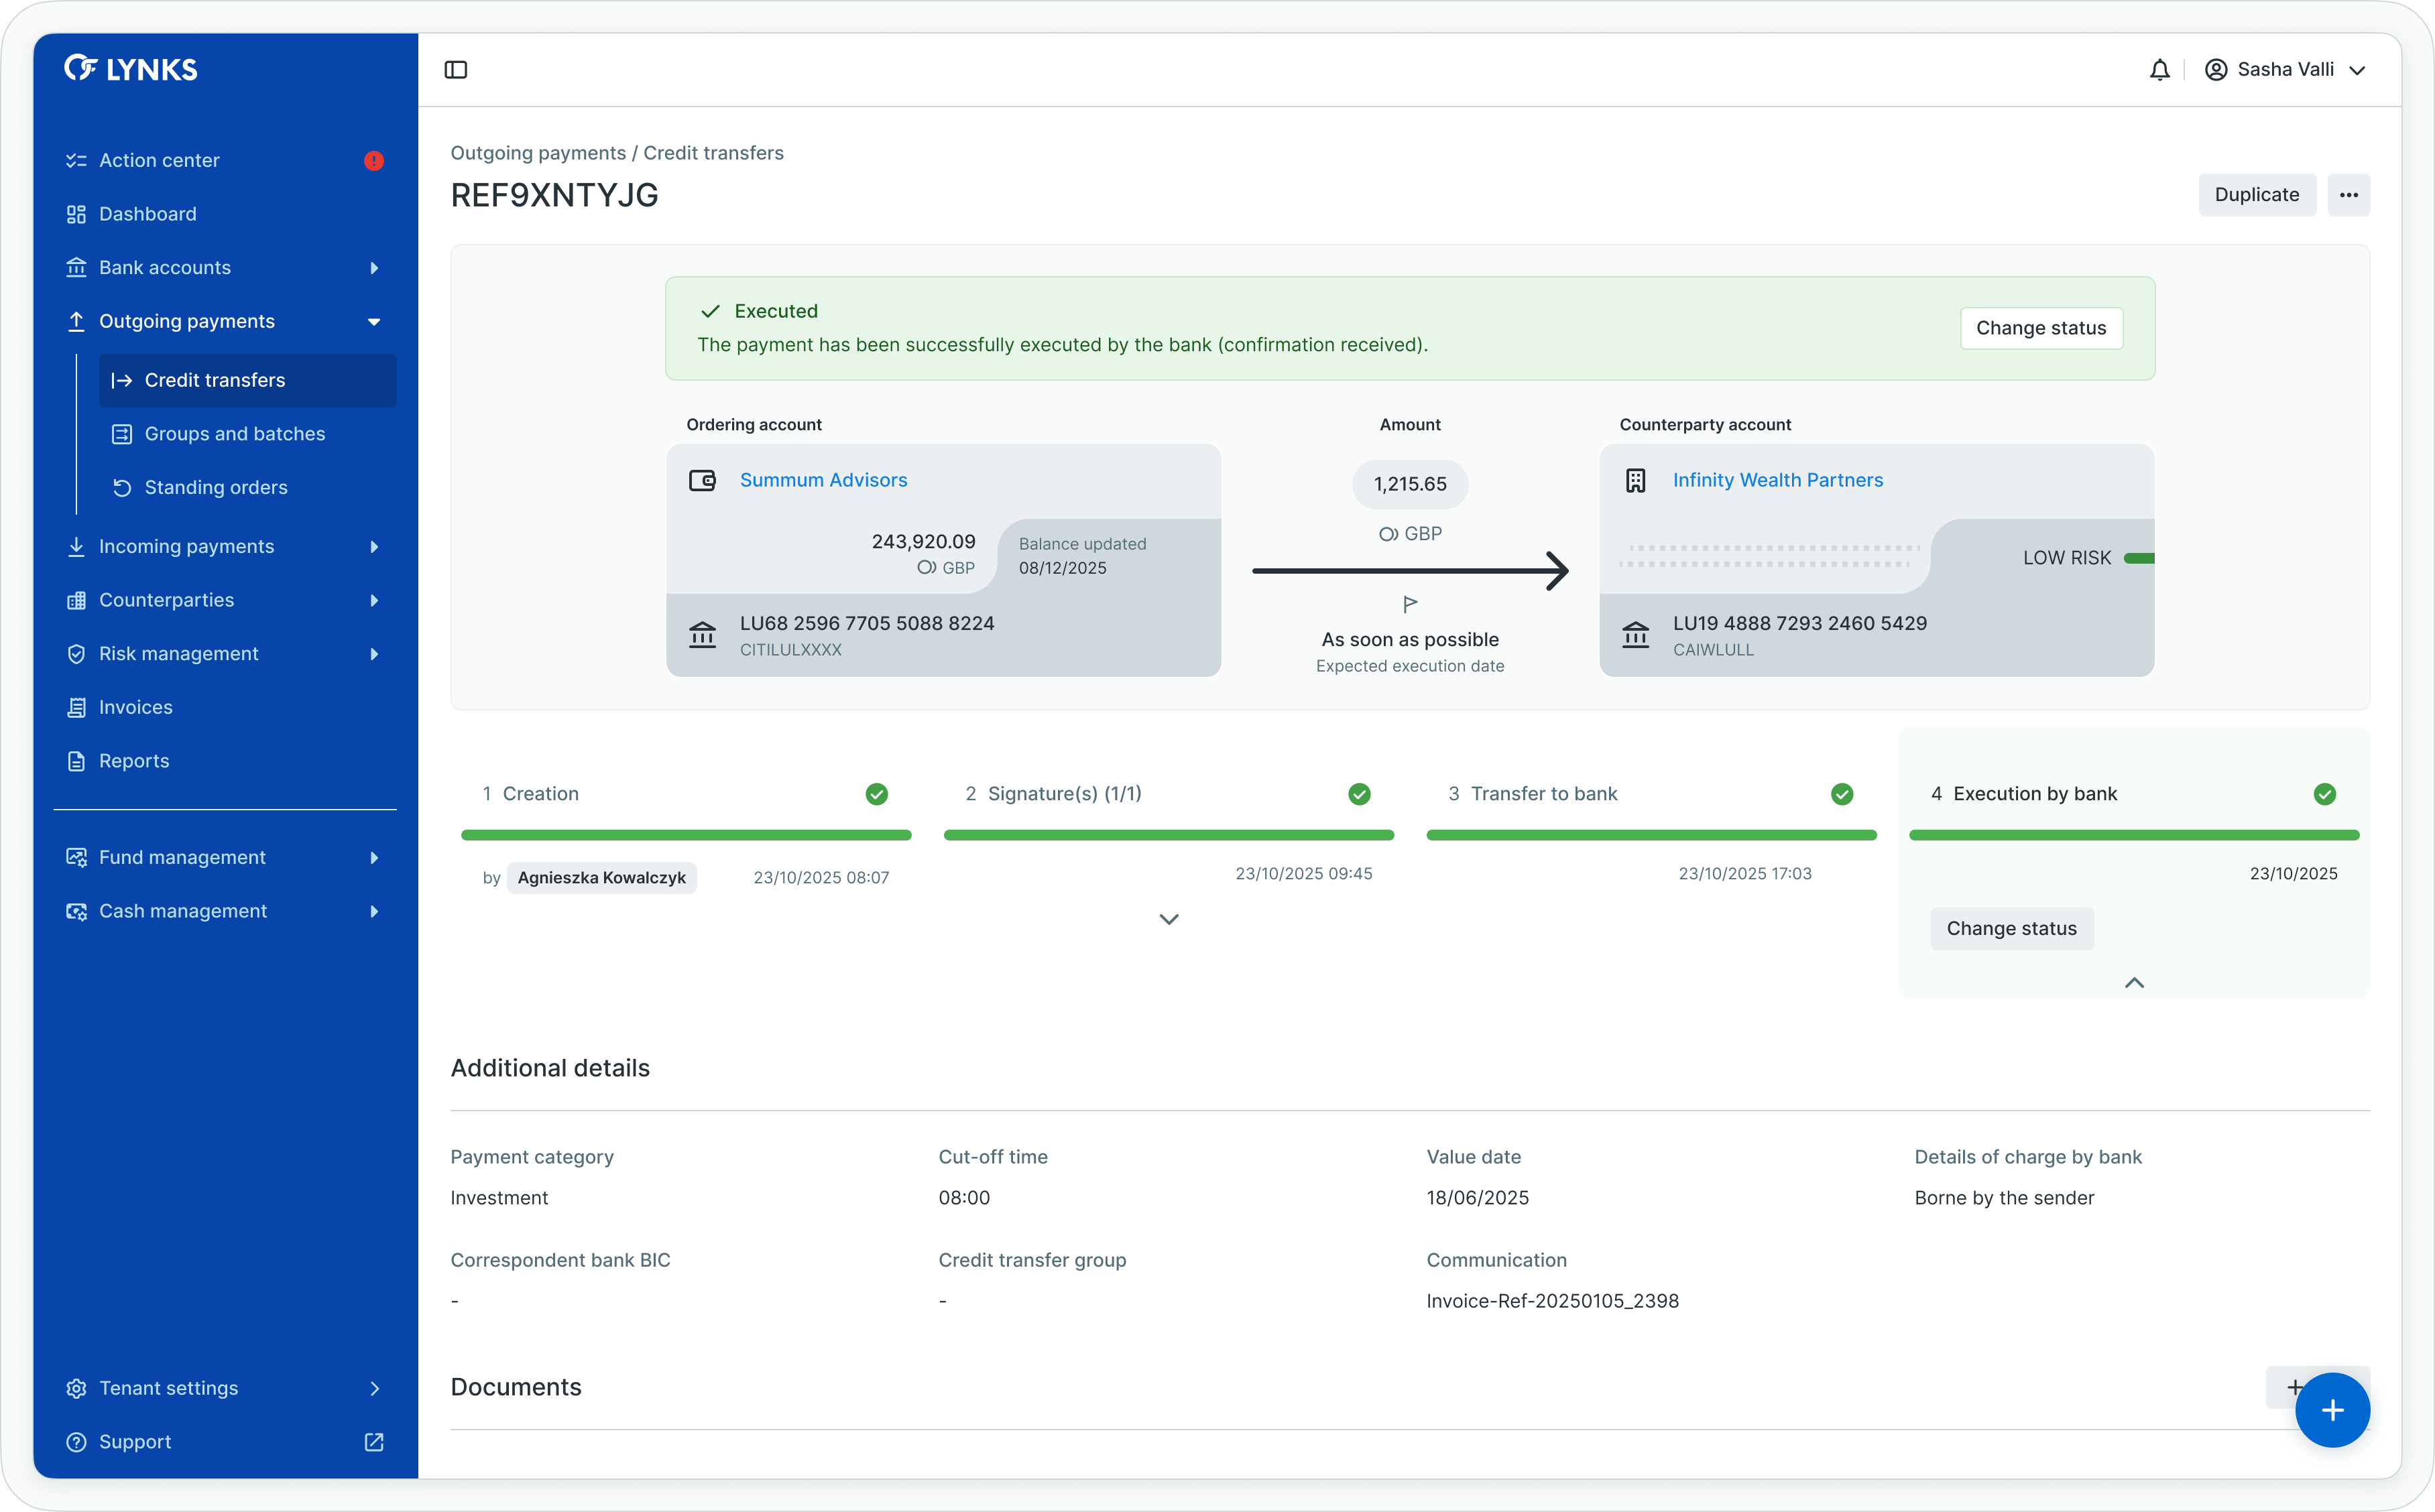Expand the Bank accounts submenu
Viewport: 2435px width, 1512px height.
coord(374,268)
